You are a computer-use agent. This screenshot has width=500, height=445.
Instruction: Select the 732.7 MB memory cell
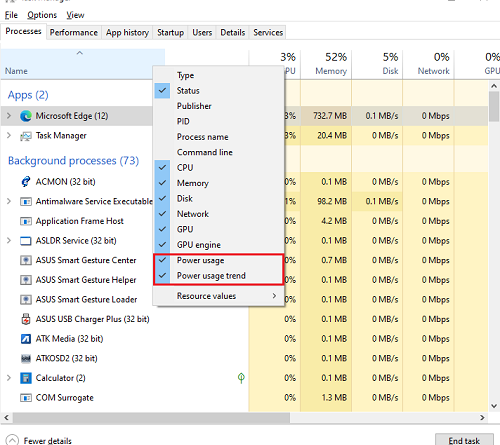pyautogui.click(x=326, y=116)
